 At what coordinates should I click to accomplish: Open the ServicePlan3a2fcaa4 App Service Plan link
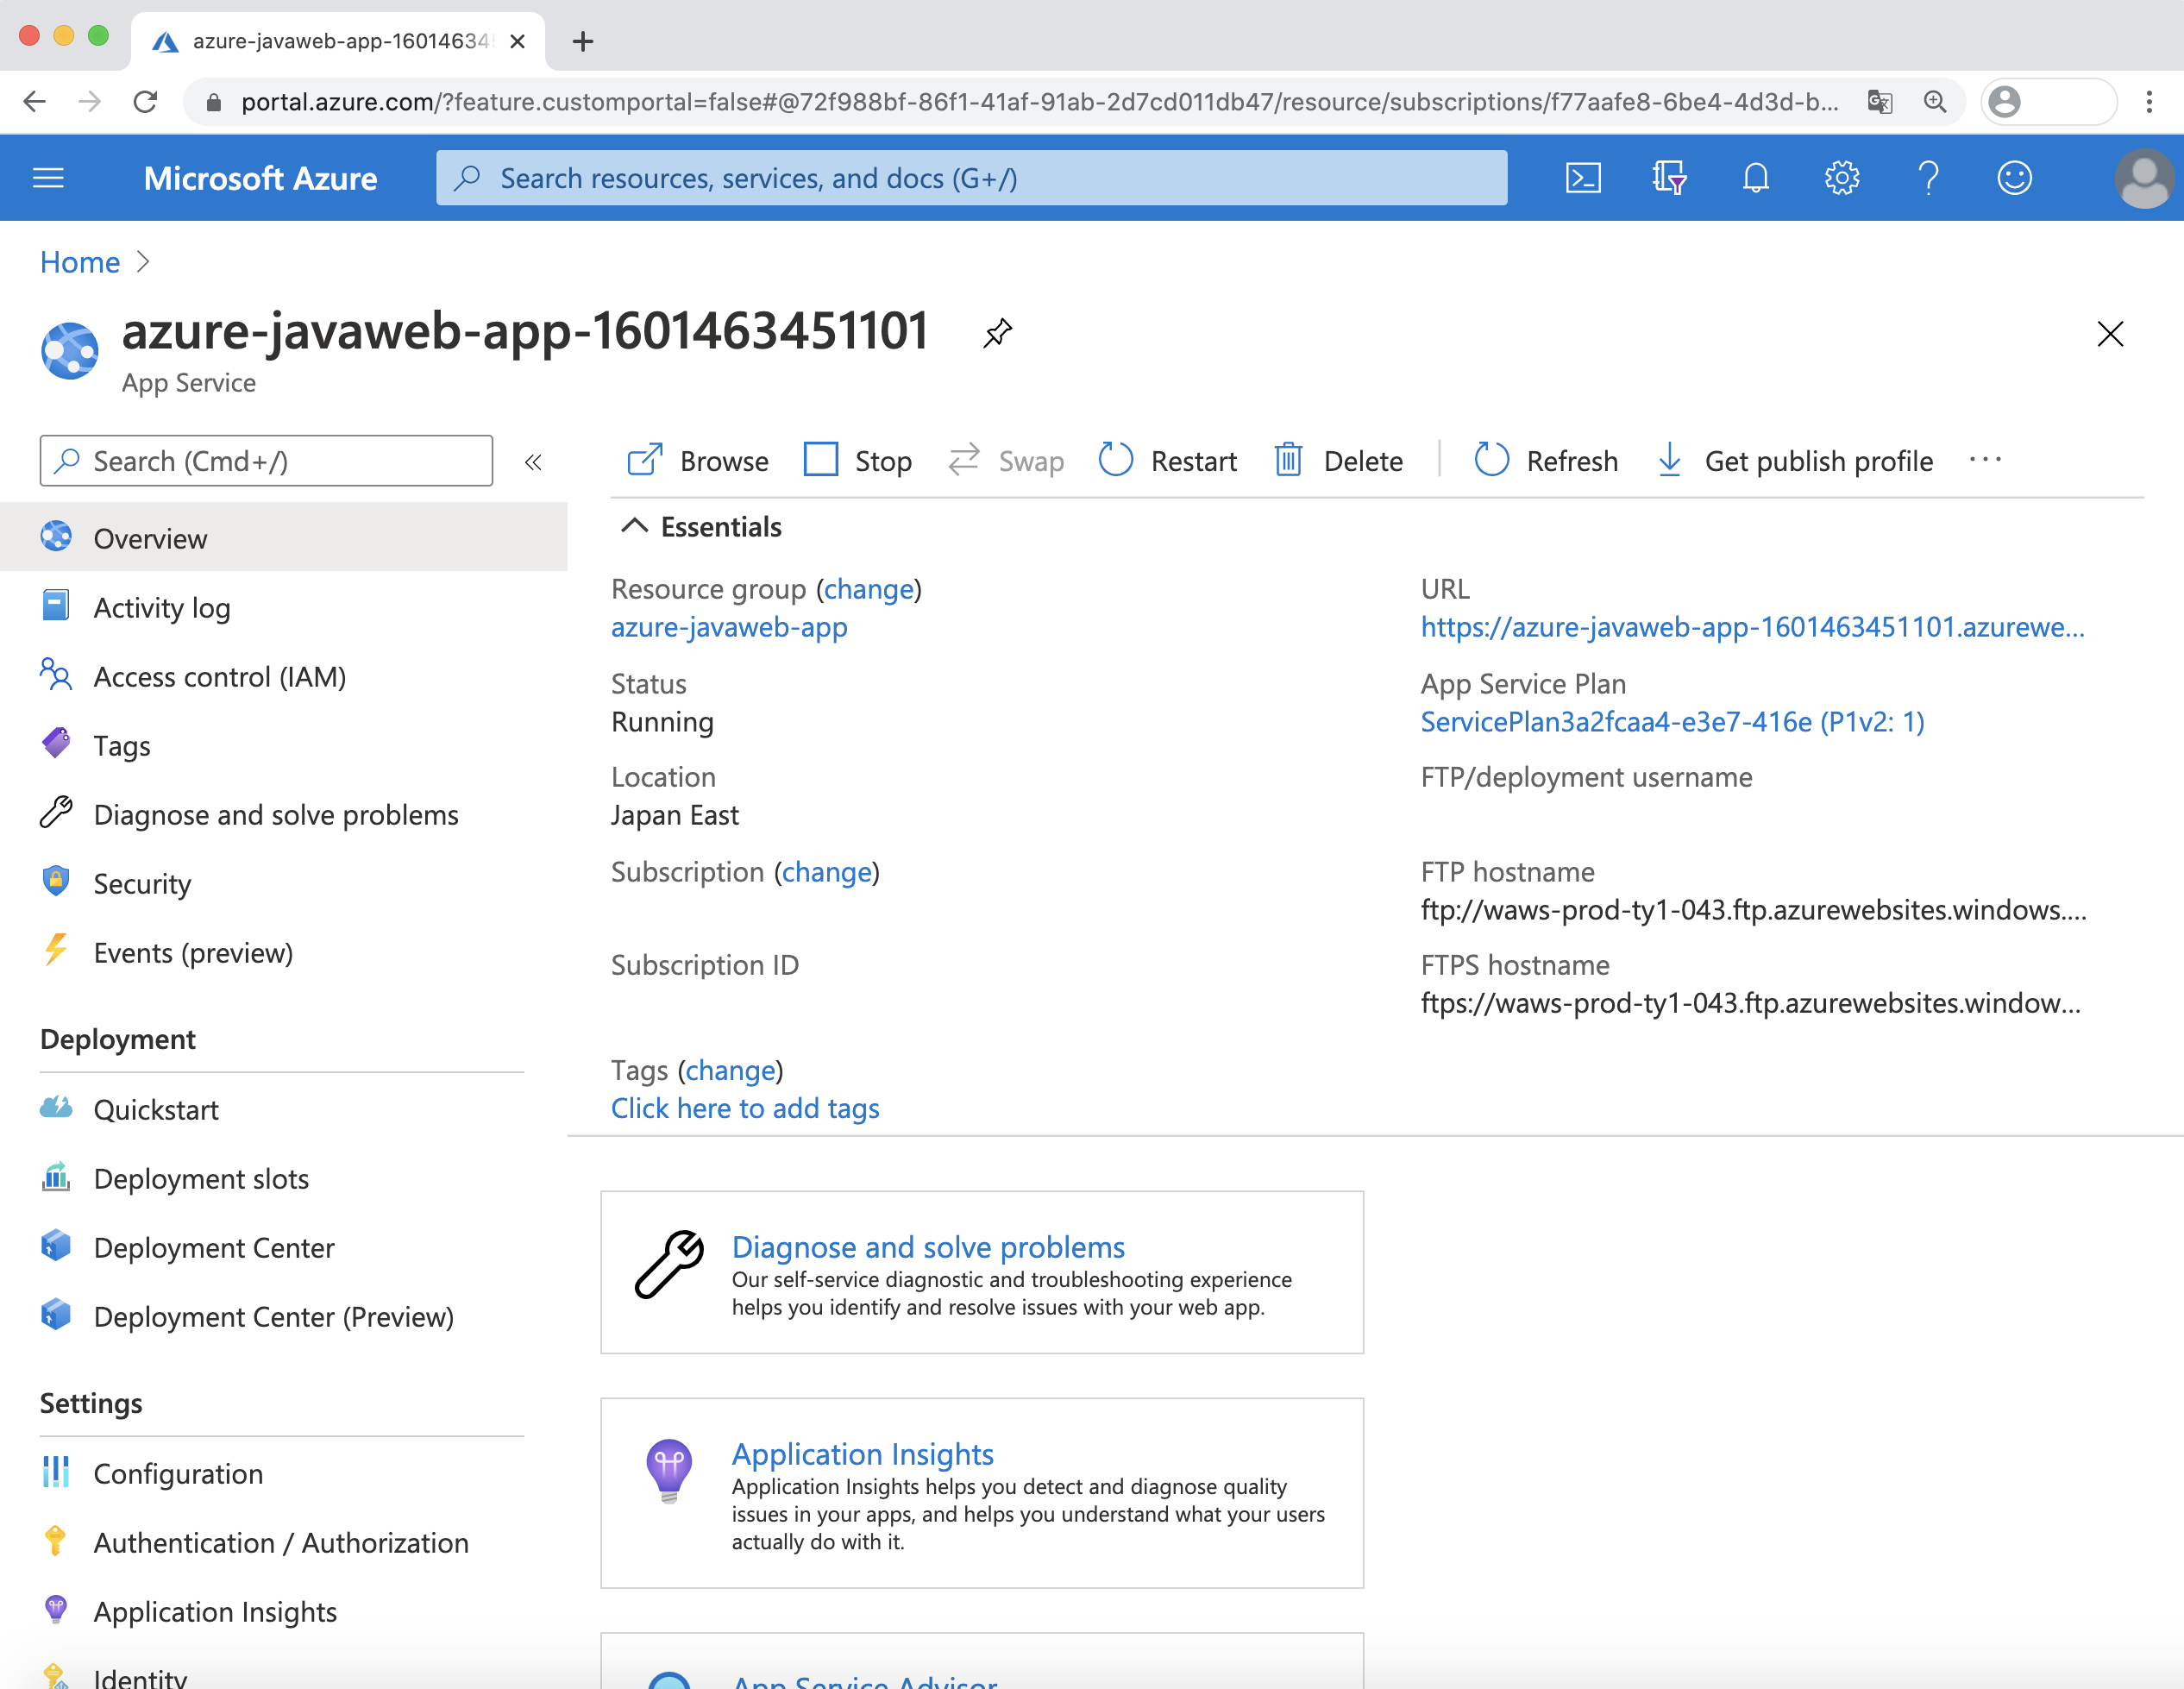1672,722
